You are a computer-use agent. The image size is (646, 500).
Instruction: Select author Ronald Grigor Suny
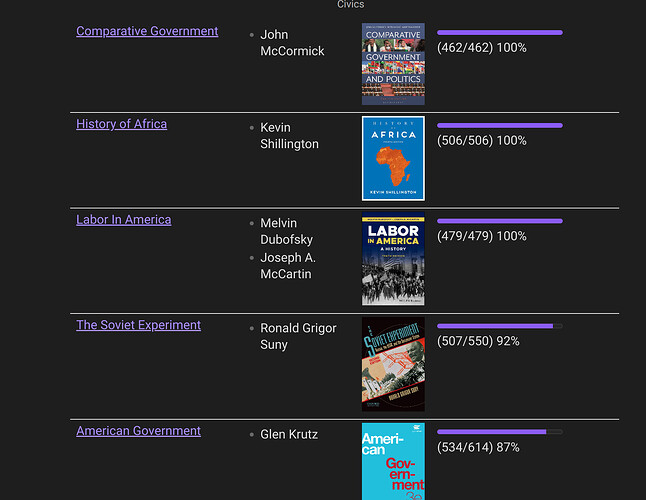(298, 336)
